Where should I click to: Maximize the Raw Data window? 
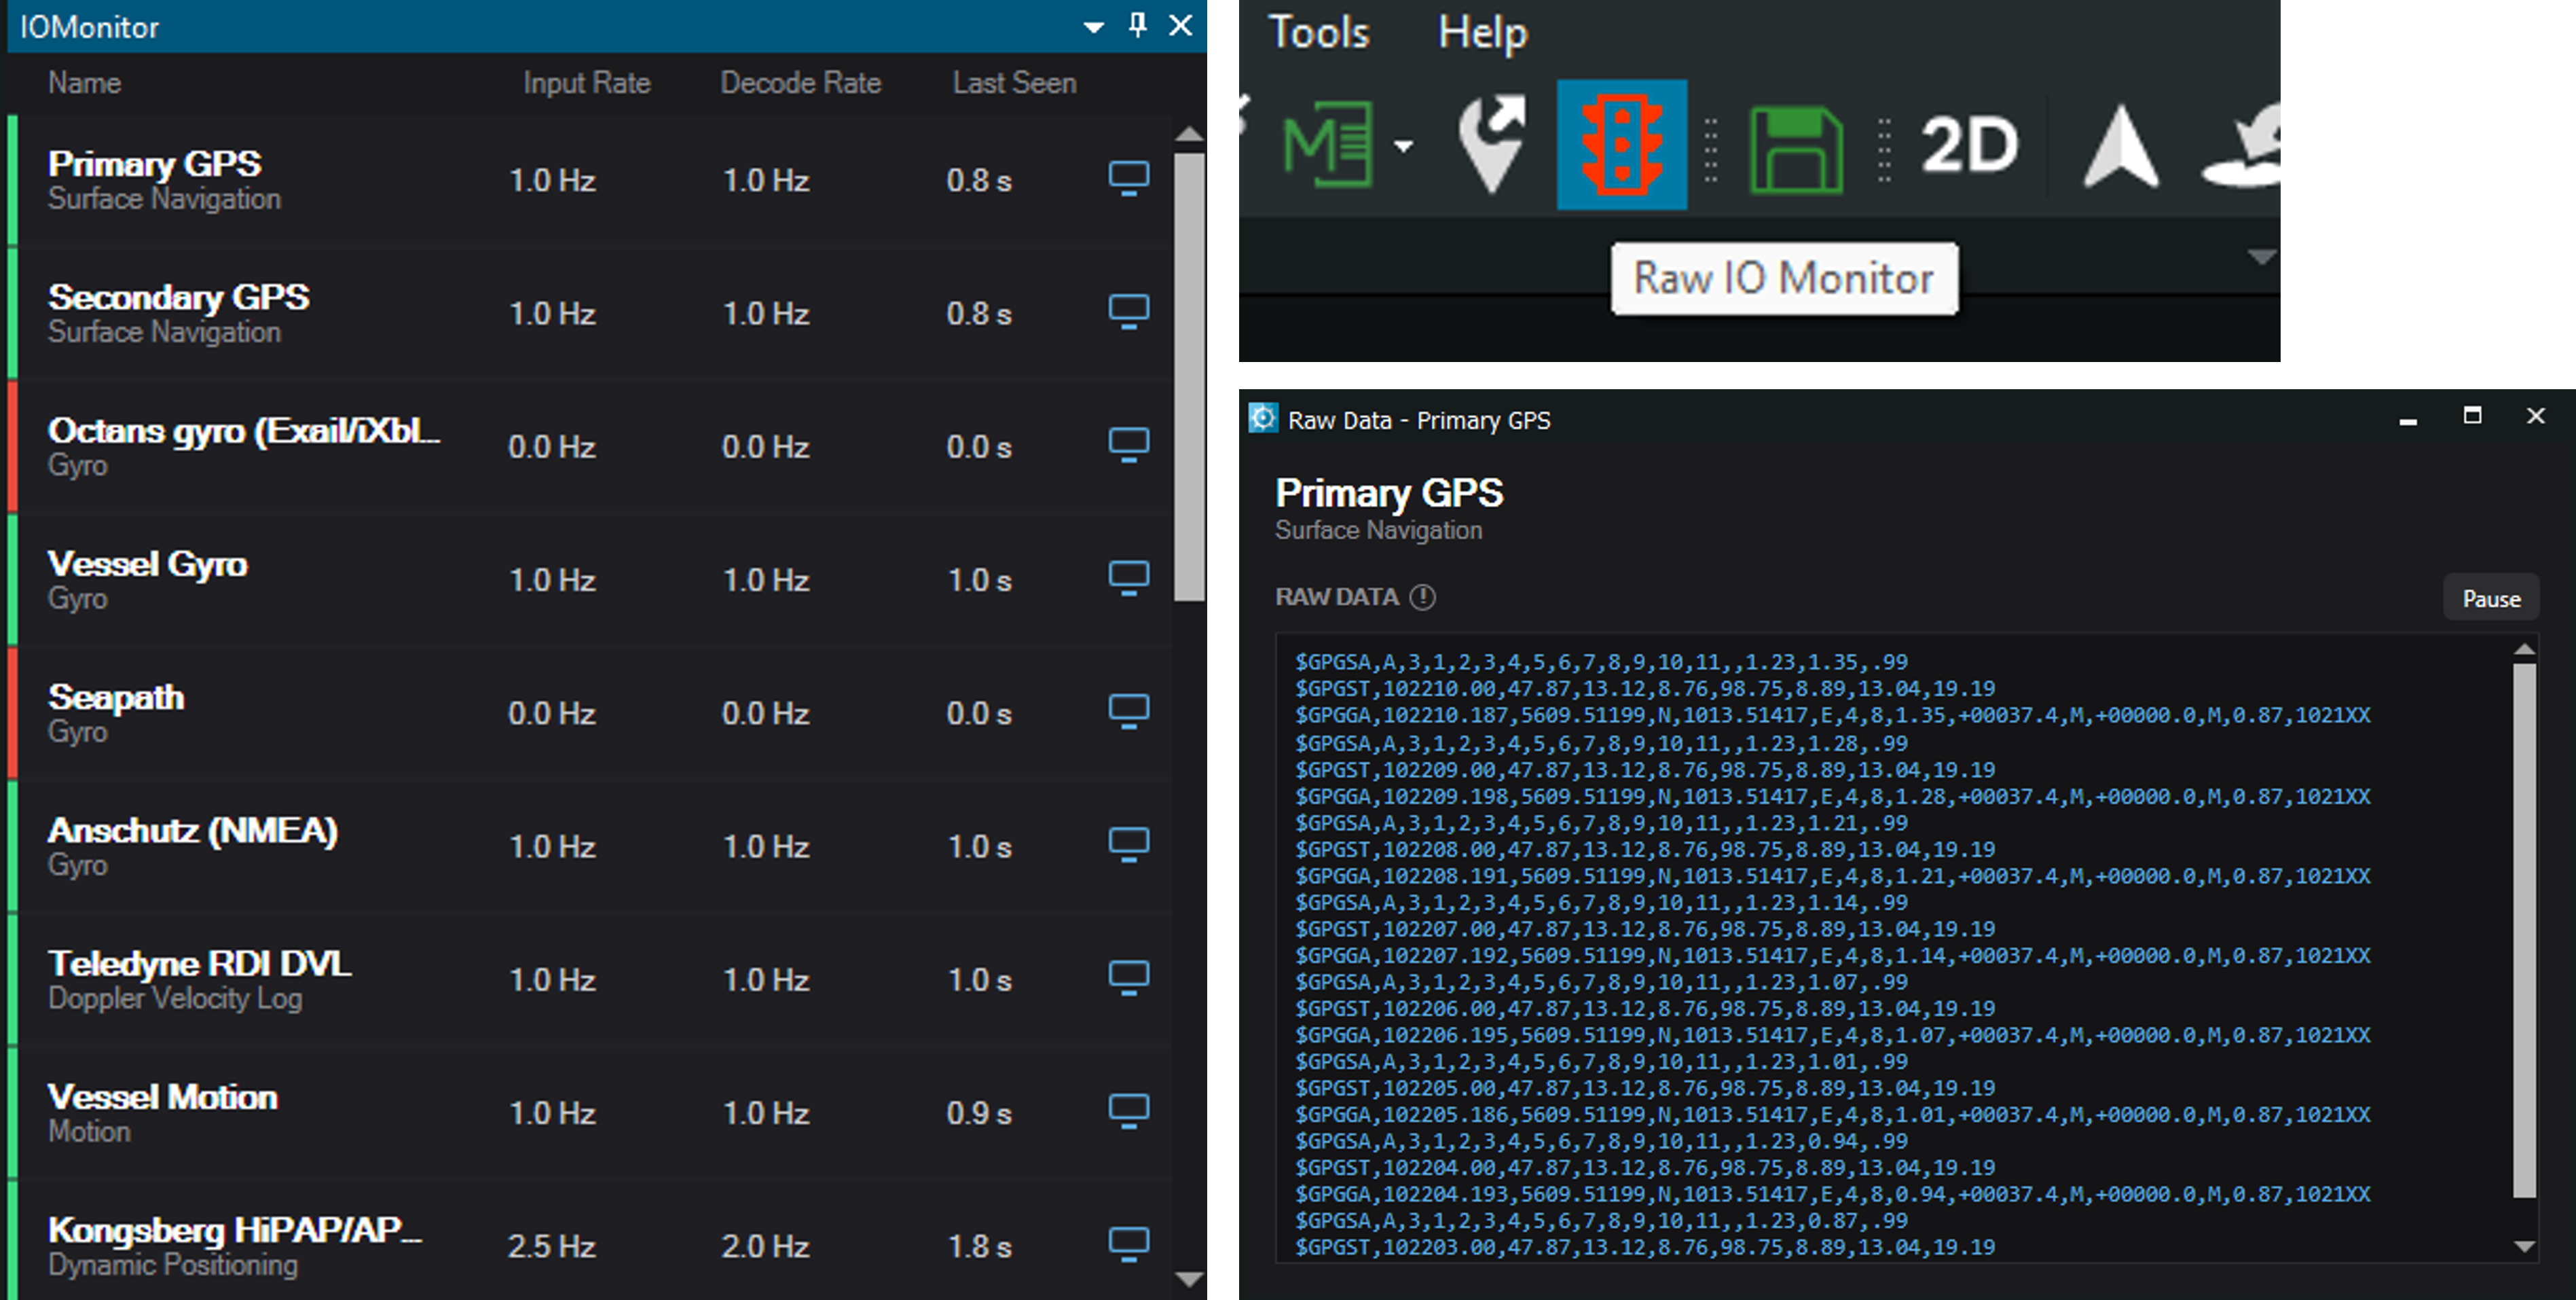tap(2472, 415)
